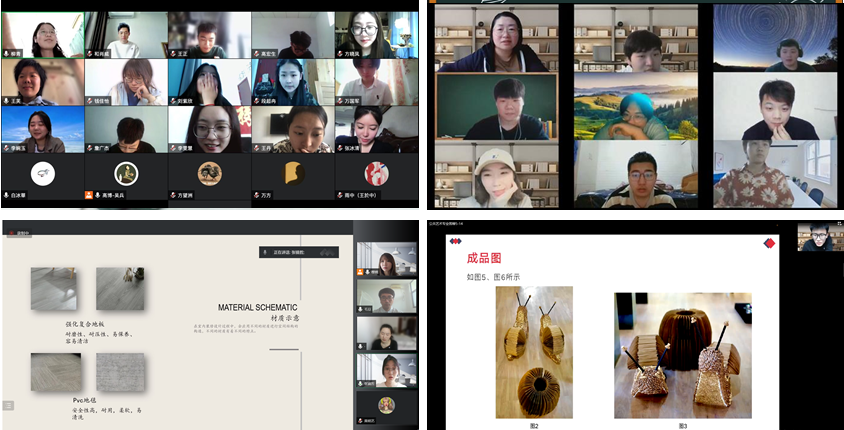Select the participant tile with starry sky background
The image size is (844, 430).
click(775, 38)
